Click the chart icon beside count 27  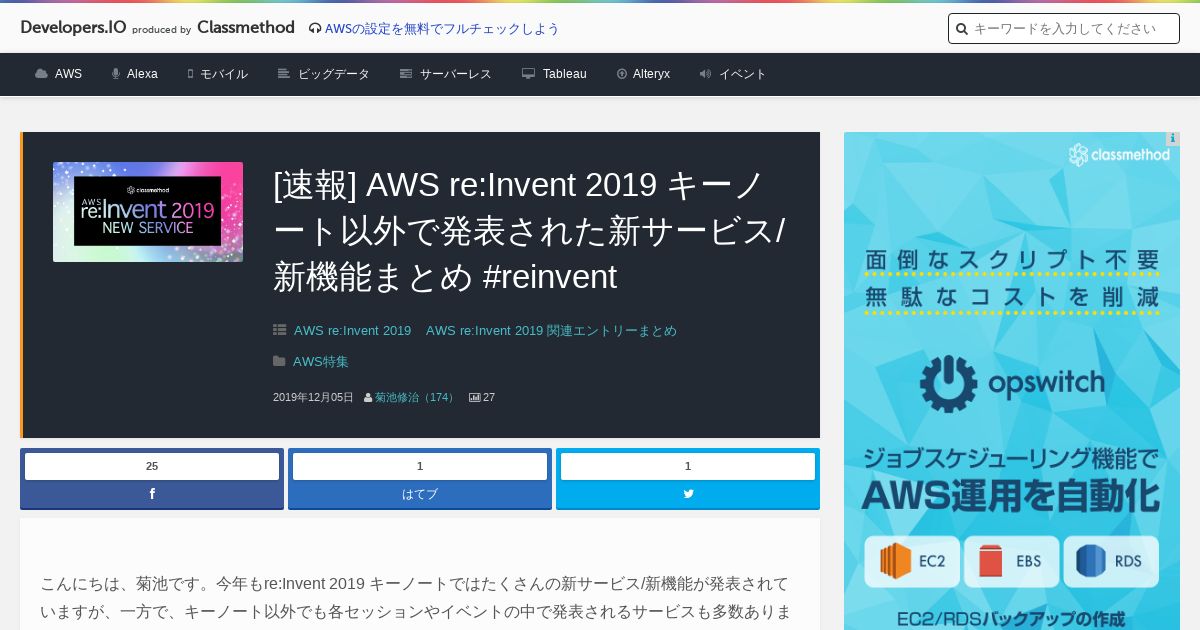[x=475, y=398]
